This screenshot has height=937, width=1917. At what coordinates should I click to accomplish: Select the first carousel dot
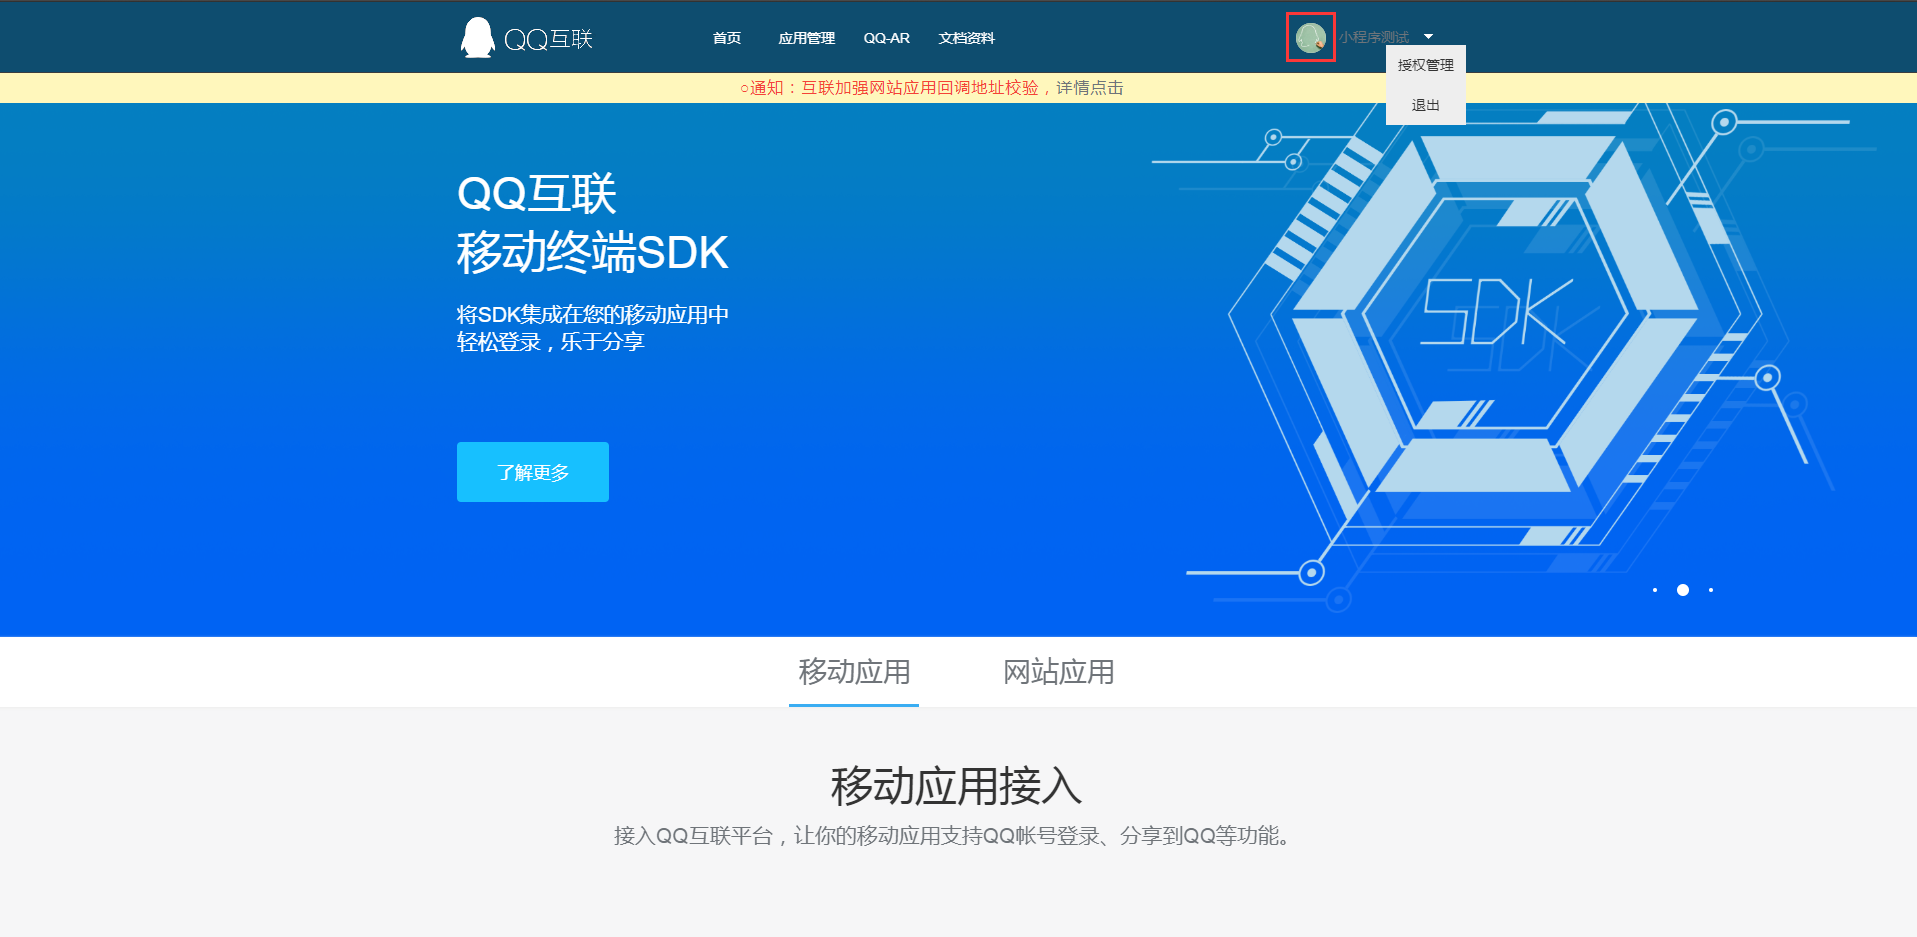click(1655, 590)
